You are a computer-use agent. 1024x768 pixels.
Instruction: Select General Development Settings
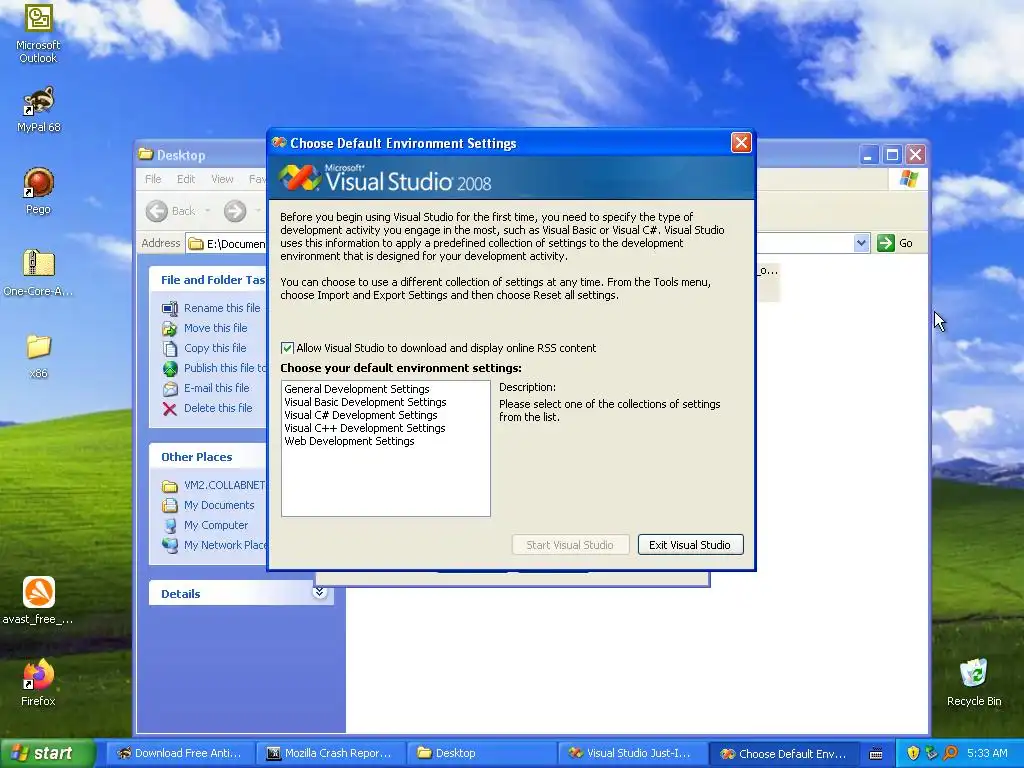coord(357,389)
